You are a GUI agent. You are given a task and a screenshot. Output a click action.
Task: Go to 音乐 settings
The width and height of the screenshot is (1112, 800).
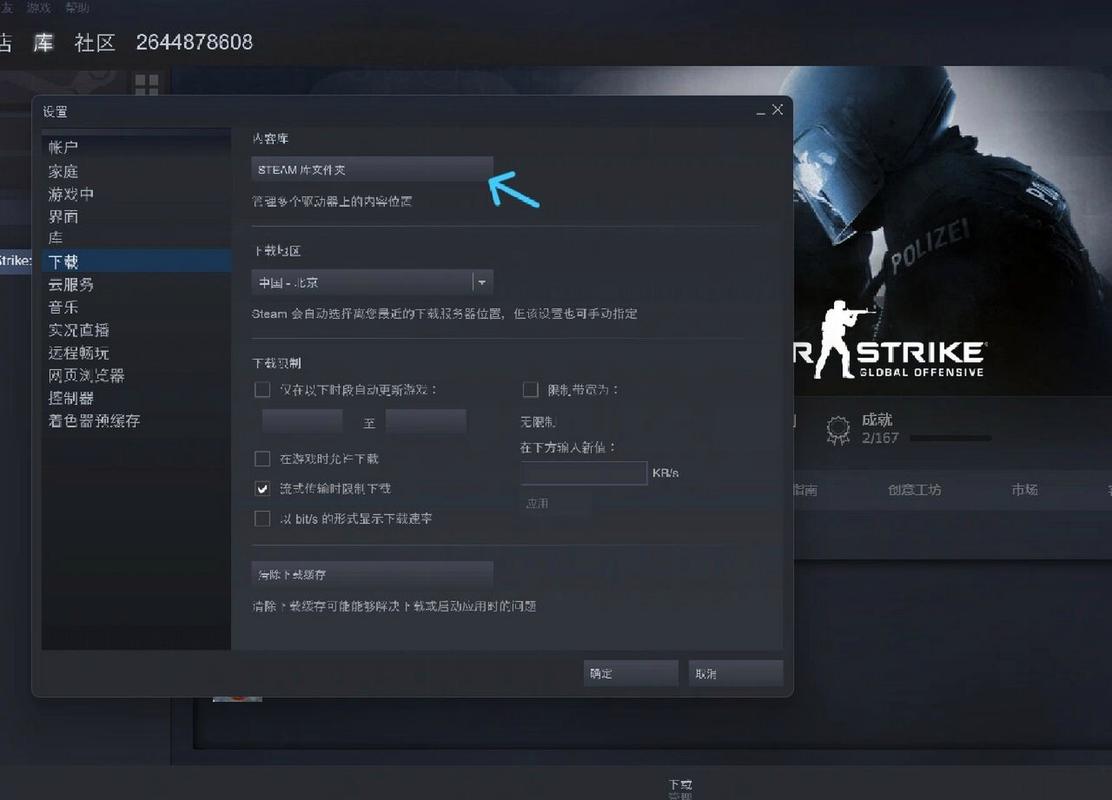(63, 307)
